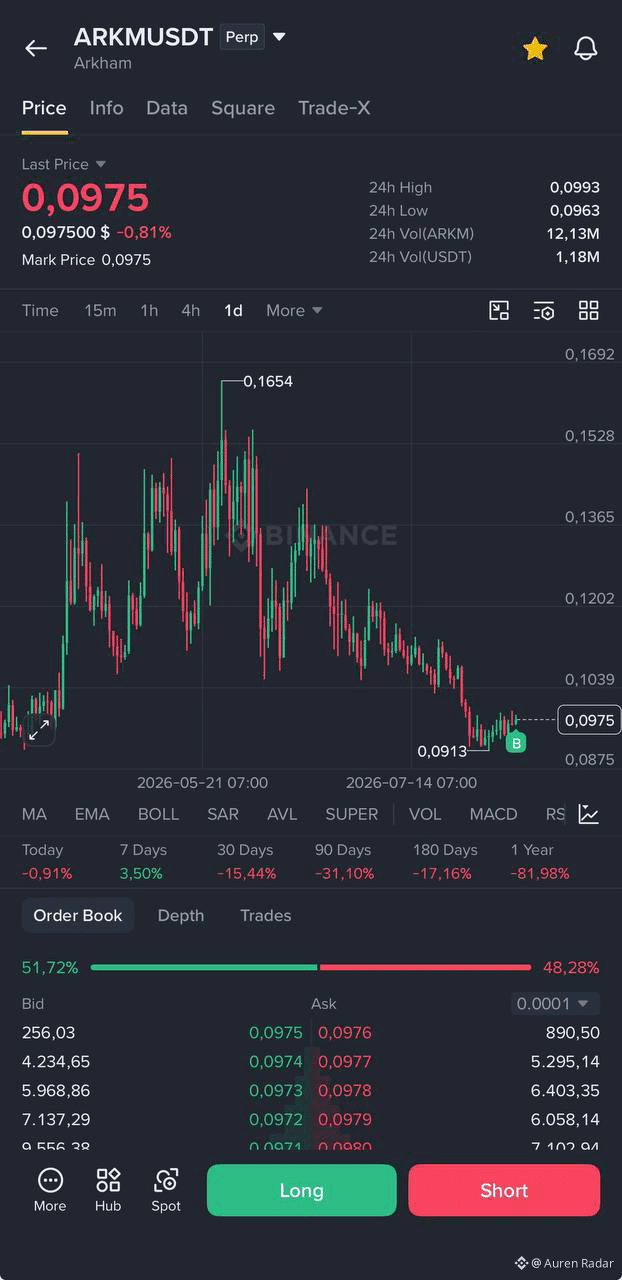
Task: Tap the bid/ask ratio bar
Action: (x=311, y=967)
